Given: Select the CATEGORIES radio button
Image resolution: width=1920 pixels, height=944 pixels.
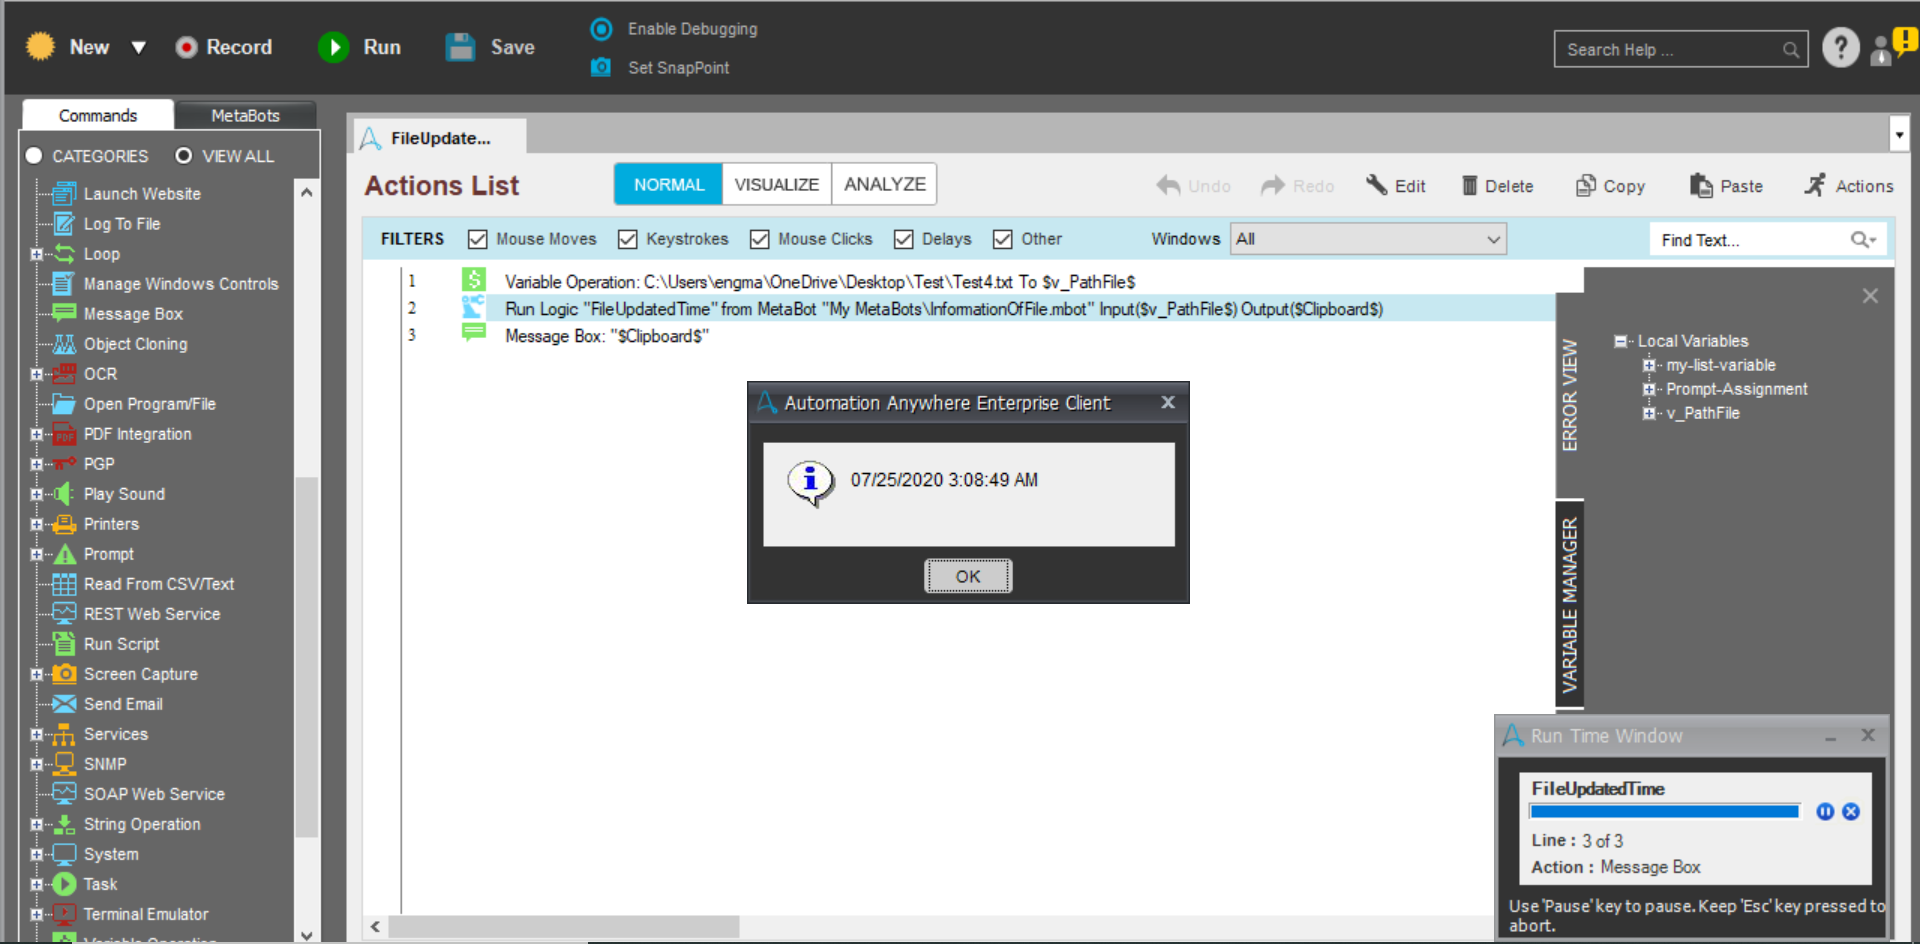Looking at the screenshot, I should click(34, 155).
